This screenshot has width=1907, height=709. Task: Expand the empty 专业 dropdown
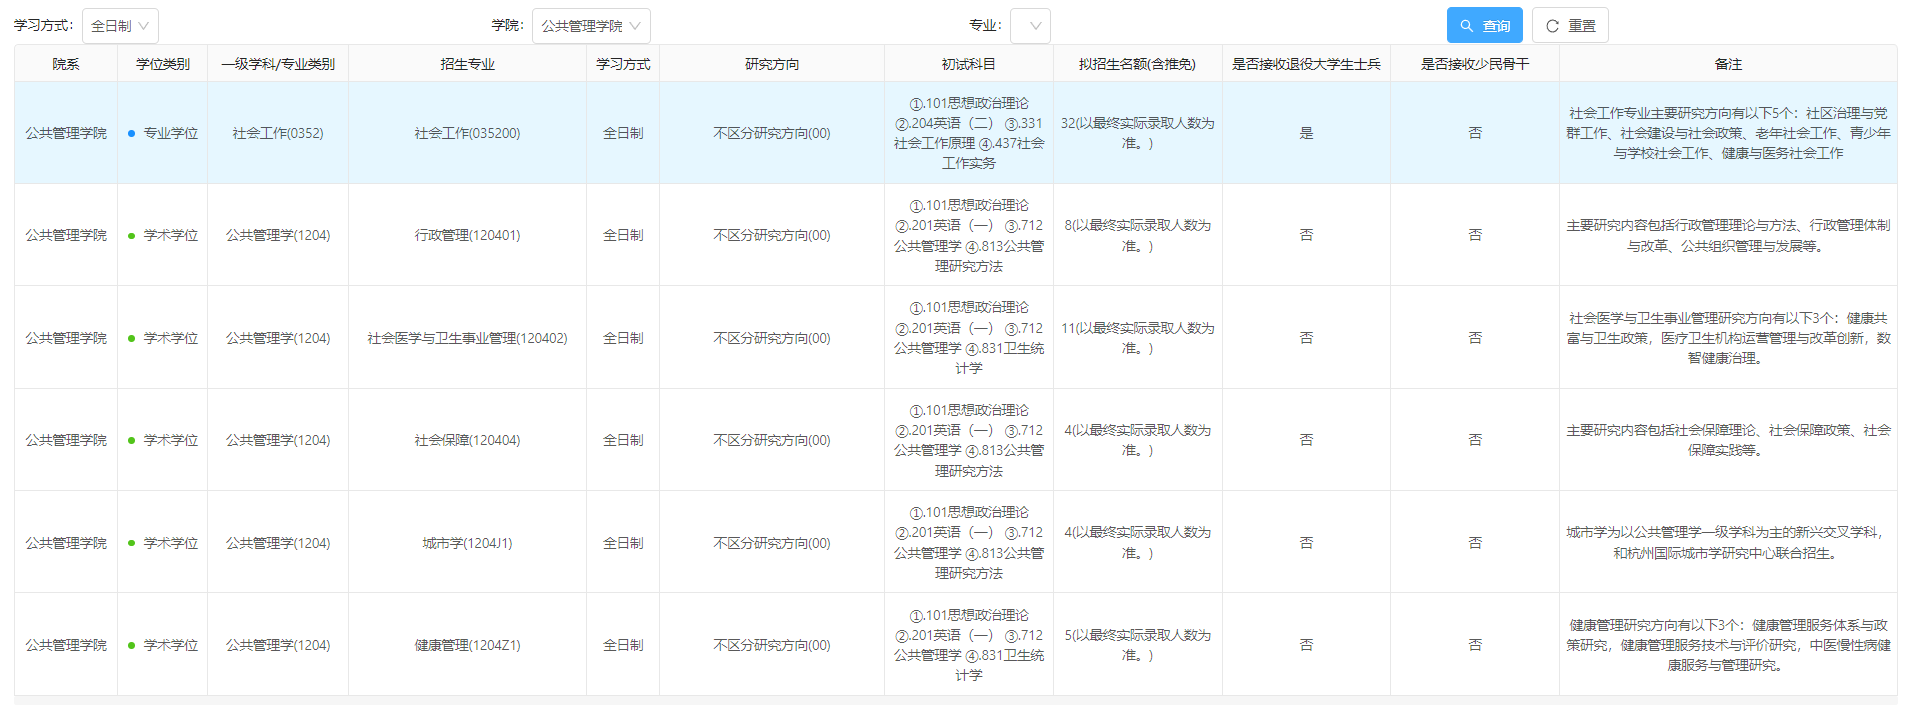point(1030,26)
